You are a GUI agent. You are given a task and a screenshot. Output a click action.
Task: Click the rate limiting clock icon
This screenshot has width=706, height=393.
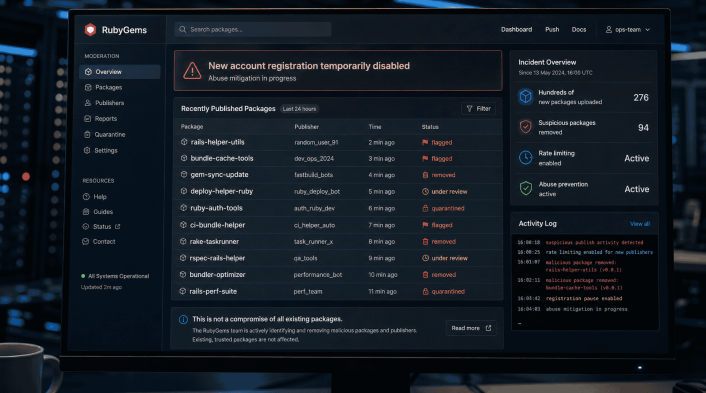click(525, 158)
